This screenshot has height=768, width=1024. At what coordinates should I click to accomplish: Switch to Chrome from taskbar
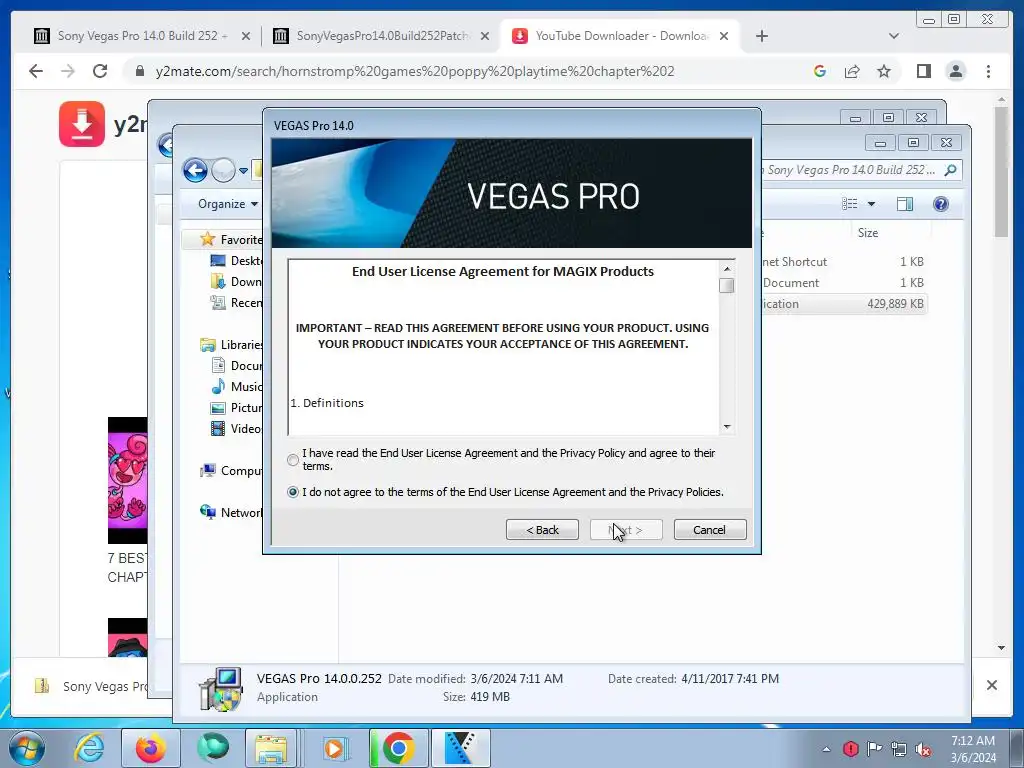[398, 748]
